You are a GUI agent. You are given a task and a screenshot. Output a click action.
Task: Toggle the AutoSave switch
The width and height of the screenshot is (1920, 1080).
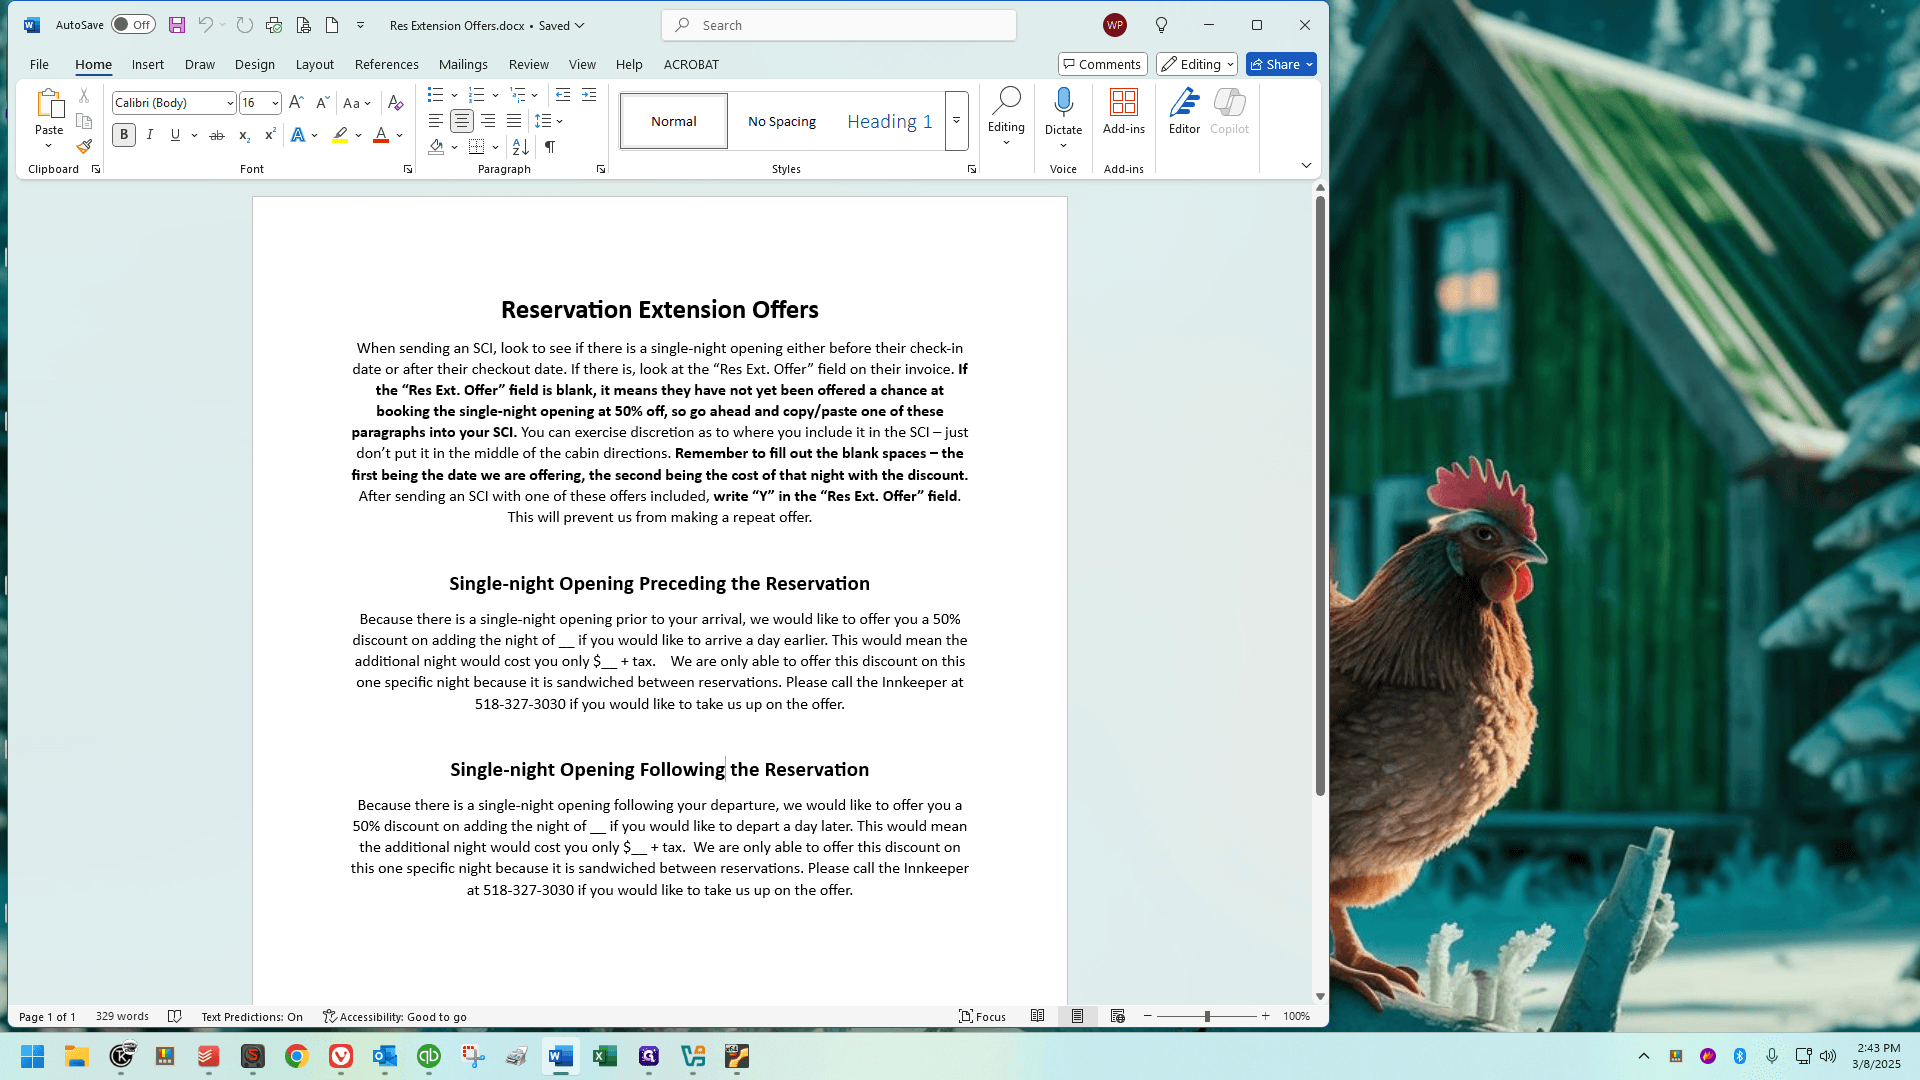coord(133,25)
